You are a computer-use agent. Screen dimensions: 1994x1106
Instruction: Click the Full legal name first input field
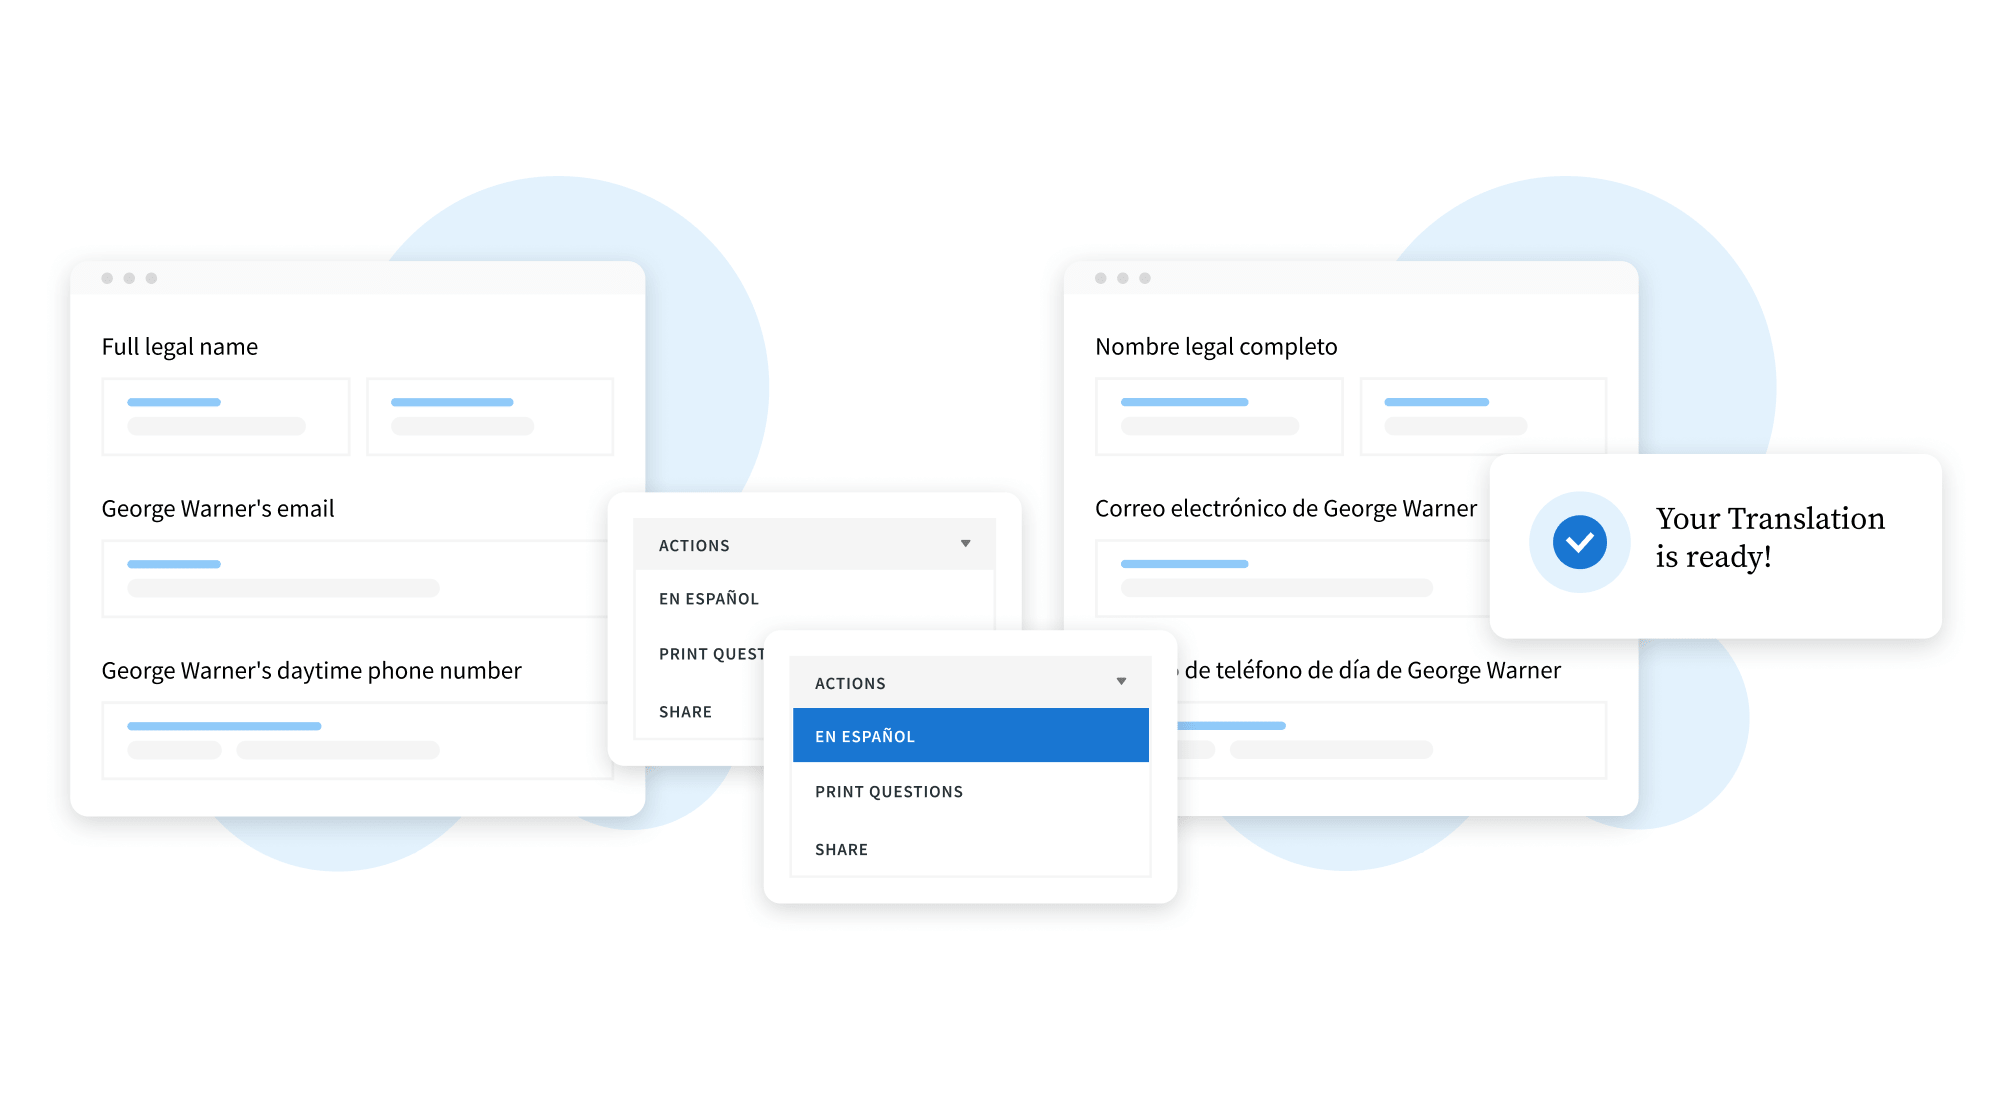pos(225,415)
